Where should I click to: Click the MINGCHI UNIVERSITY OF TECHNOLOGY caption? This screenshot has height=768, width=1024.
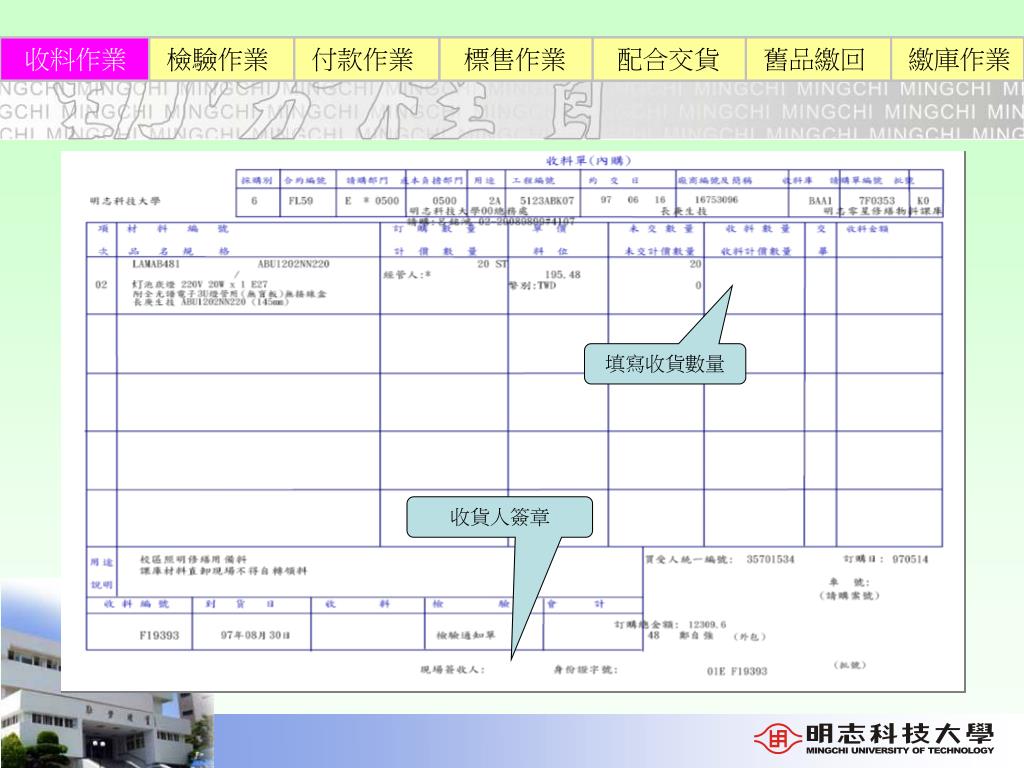(900, 750)
